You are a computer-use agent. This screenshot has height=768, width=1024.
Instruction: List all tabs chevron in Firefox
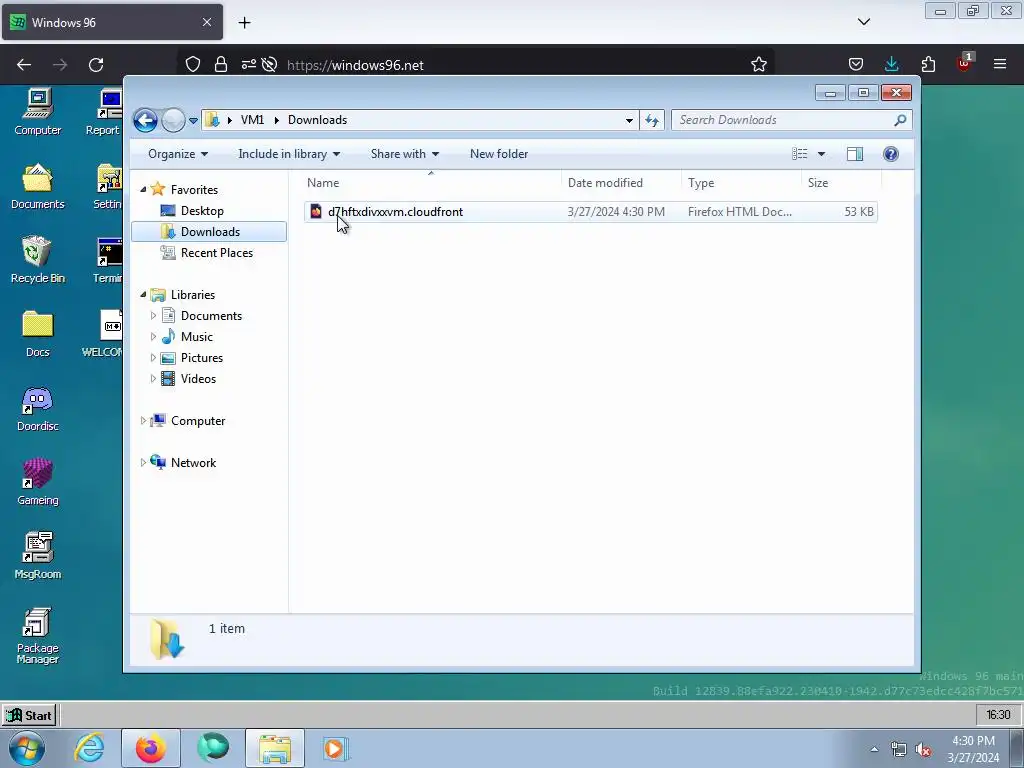click(863, 22)
